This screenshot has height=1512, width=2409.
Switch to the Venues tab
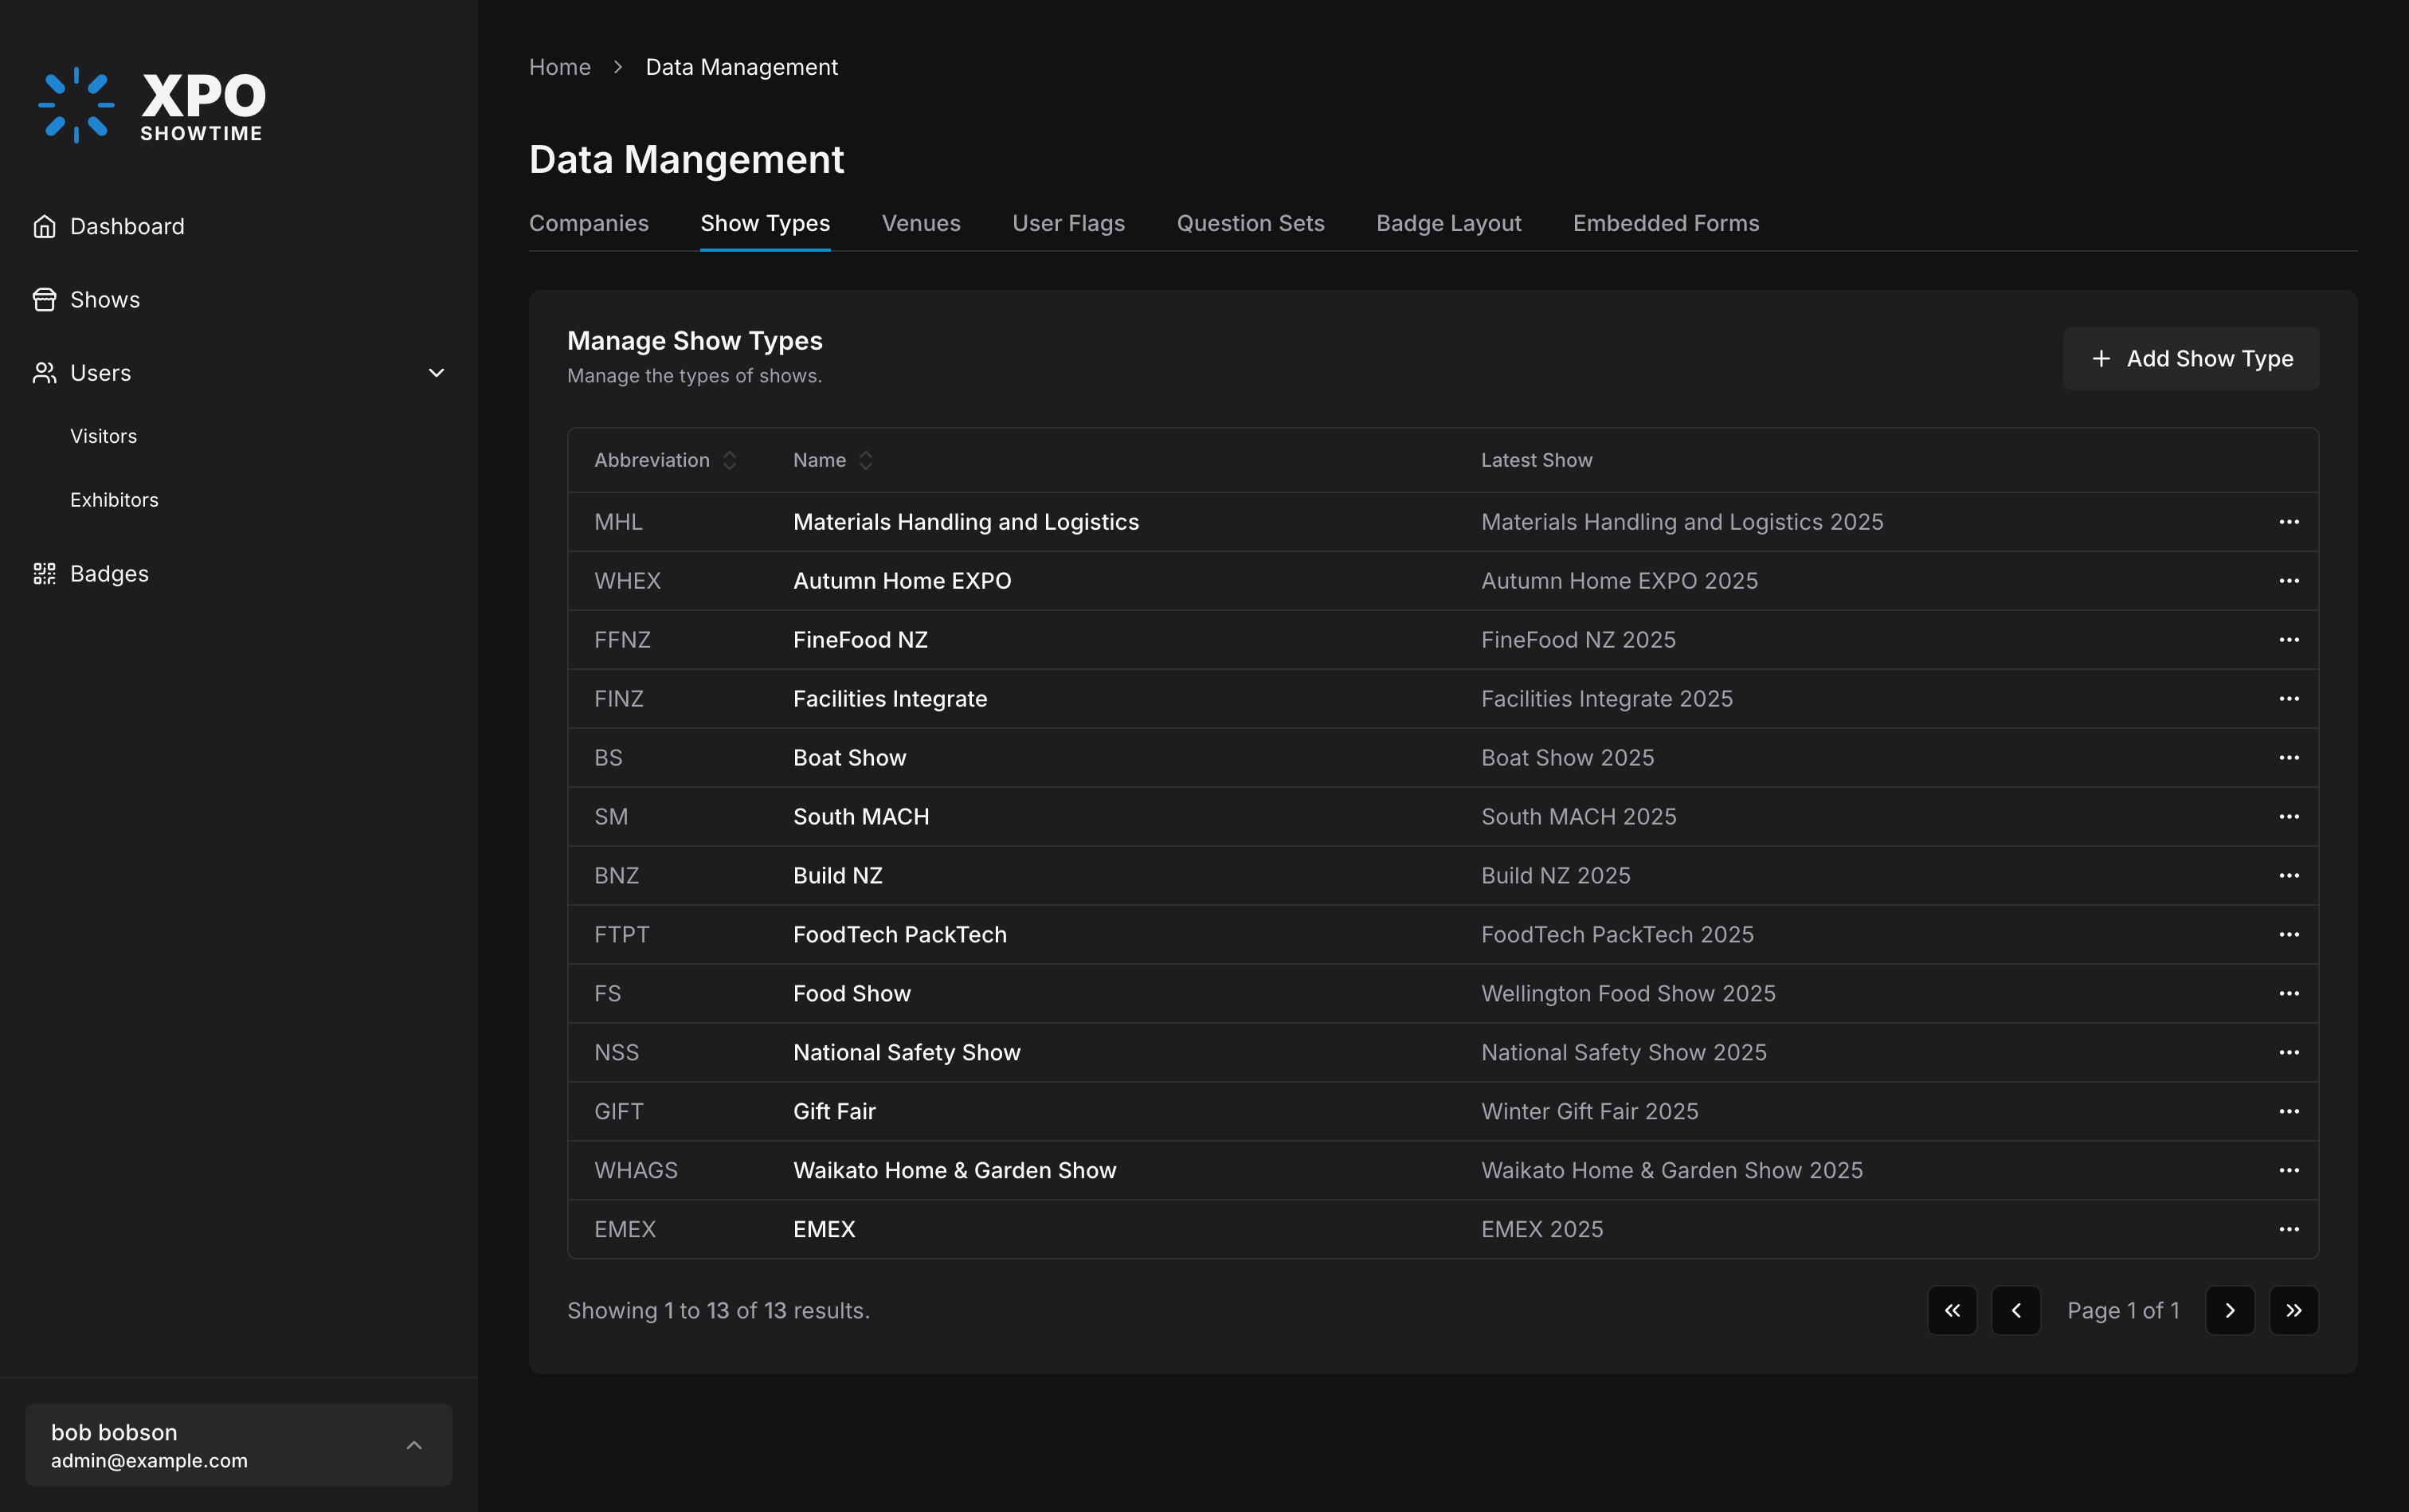pyautogui.click(x=920, y=224)
